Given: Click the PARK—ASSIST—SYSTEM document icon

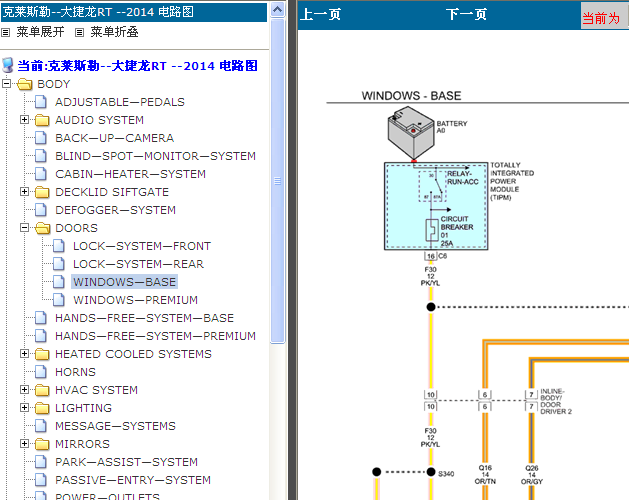Looking at the screenshot, I should (x=41, y=461).
